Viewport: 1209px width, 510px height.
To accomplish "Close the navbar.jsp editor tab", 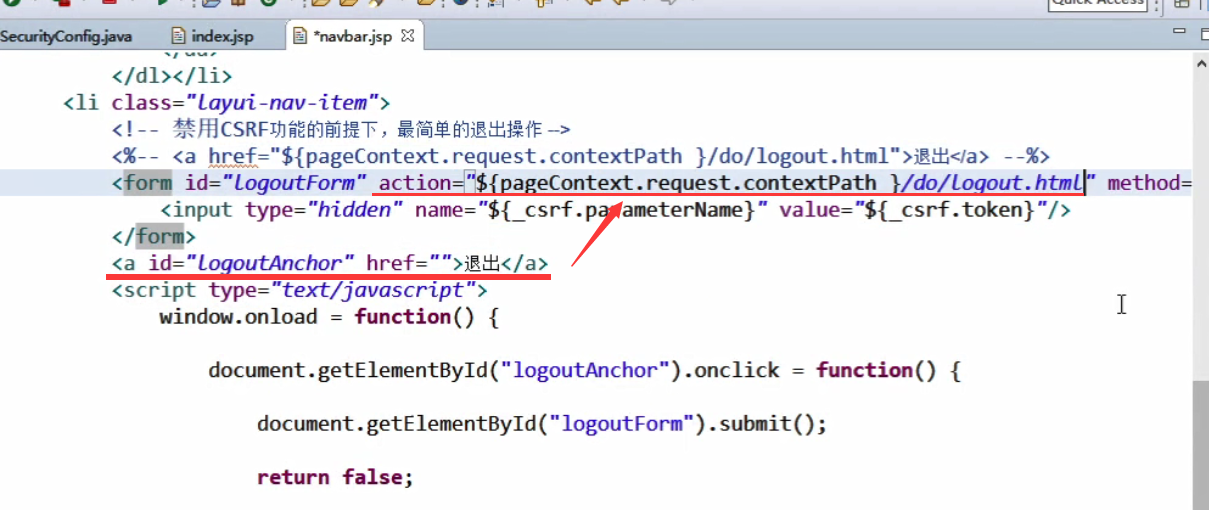I will [407, 36].
